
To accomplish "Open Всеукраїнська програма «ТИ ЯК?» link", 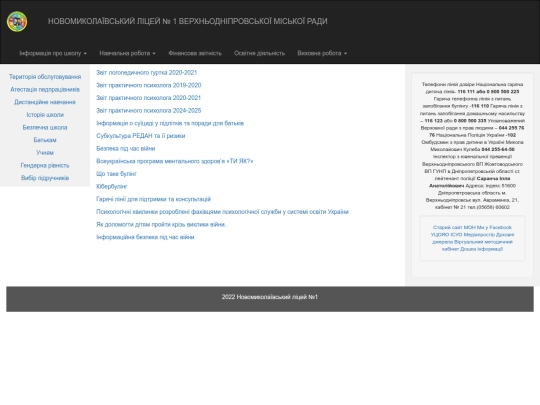I will (x=175, y=161).
